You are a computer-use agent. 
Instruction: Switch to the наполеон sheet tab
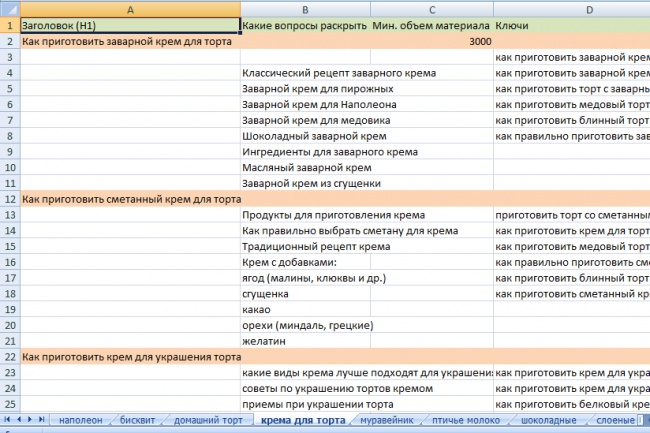[80, 420]
